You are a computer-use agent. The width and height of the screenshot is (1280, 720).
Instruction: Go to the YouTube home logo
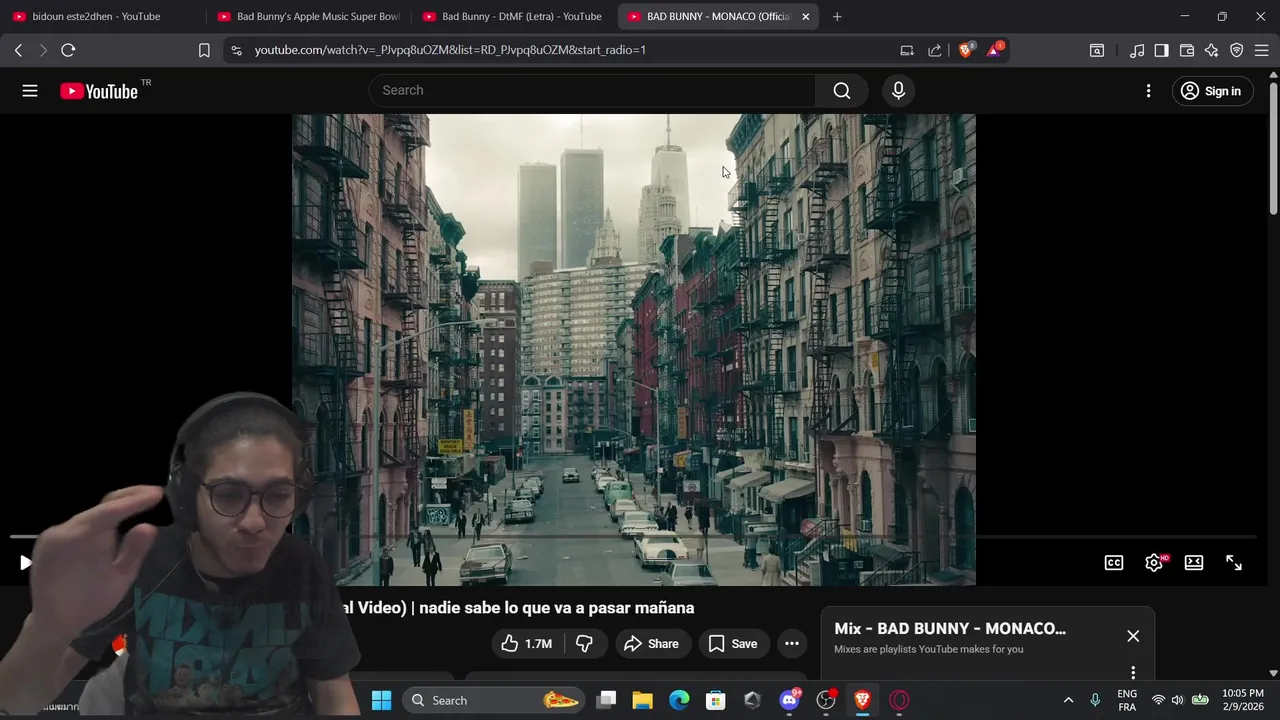pos(98,91)
